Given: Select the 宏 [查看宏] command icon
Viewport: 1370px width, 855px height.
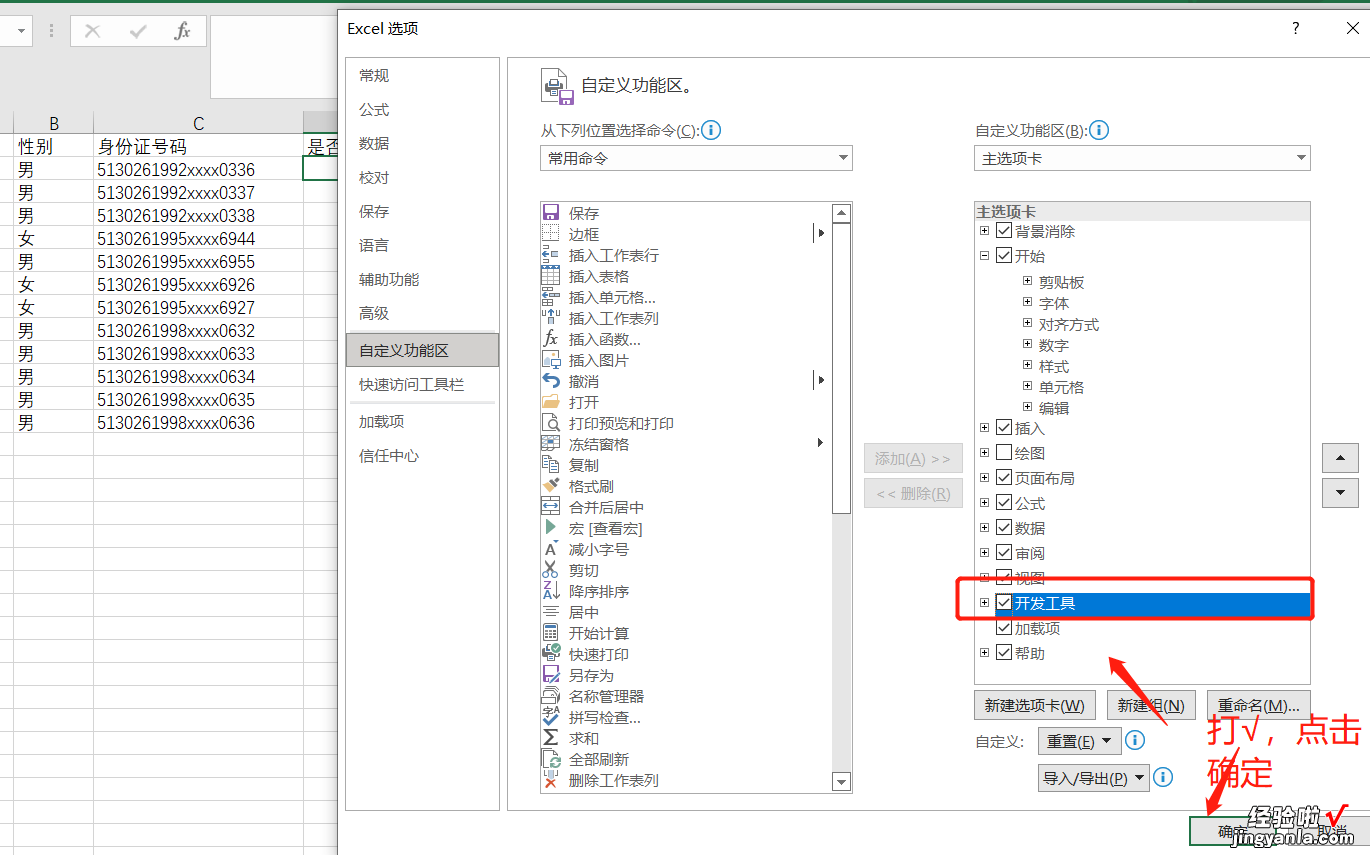Looking at the screenshot, I should tap(550, 528).
